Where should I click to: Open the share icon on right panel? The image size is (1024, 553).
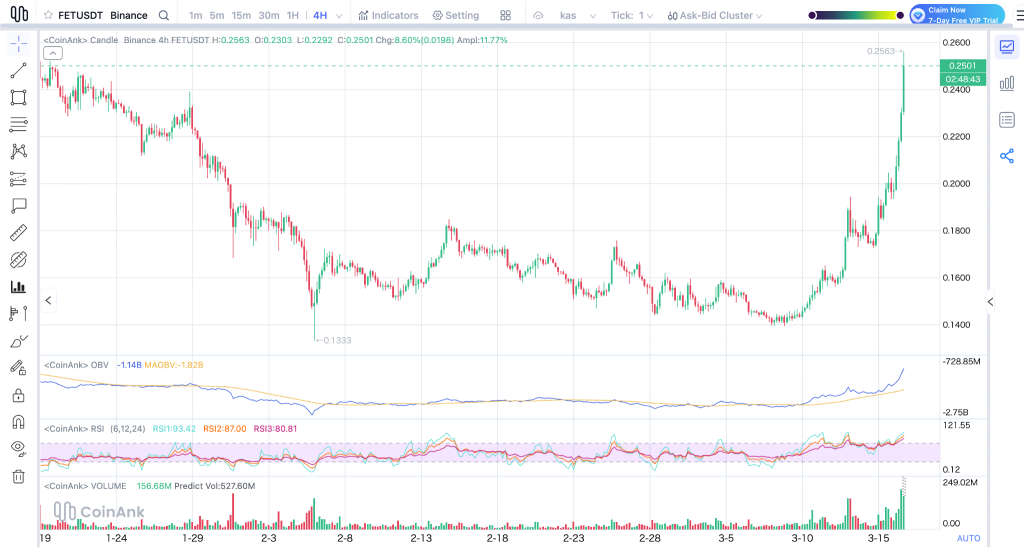click(x=1007, y=156)
